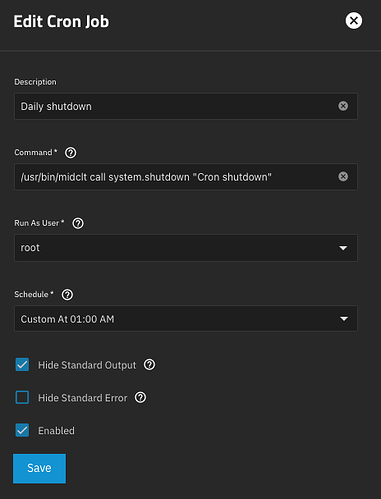Click the Hide Standard Output label
Image resolution: width=381 pixels, height=499 pixels.
pos(87,365)
